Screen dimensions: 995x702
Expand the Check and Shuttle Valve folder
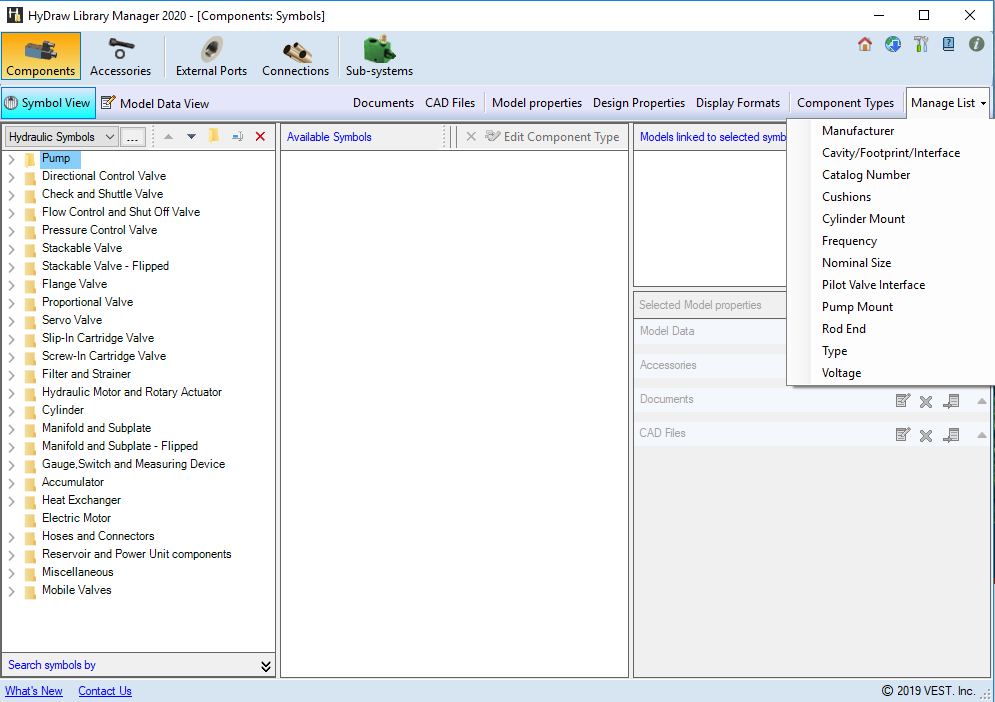[x=11, y=195]
